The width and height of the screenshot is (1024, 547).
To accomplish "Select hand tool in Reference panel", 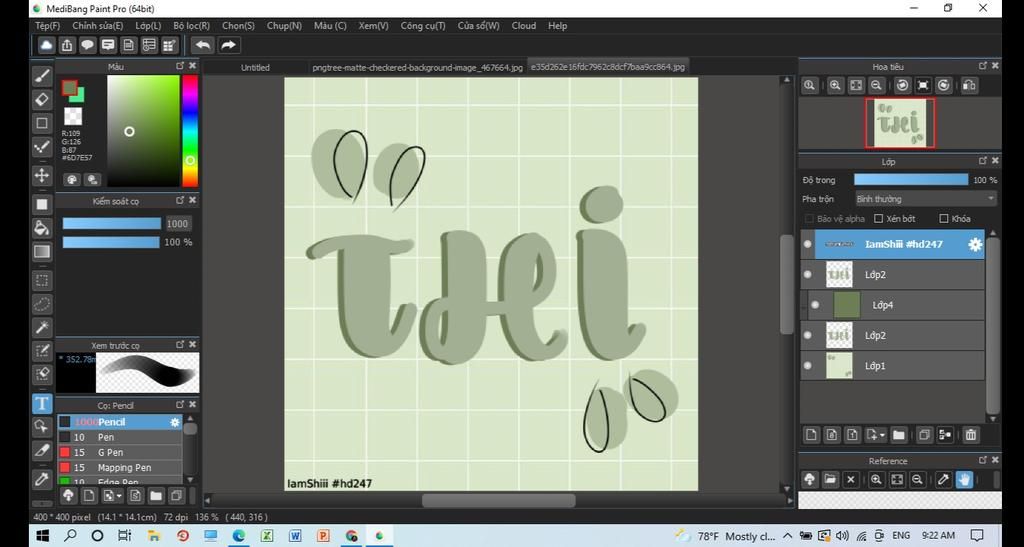I will pos(965,479).
